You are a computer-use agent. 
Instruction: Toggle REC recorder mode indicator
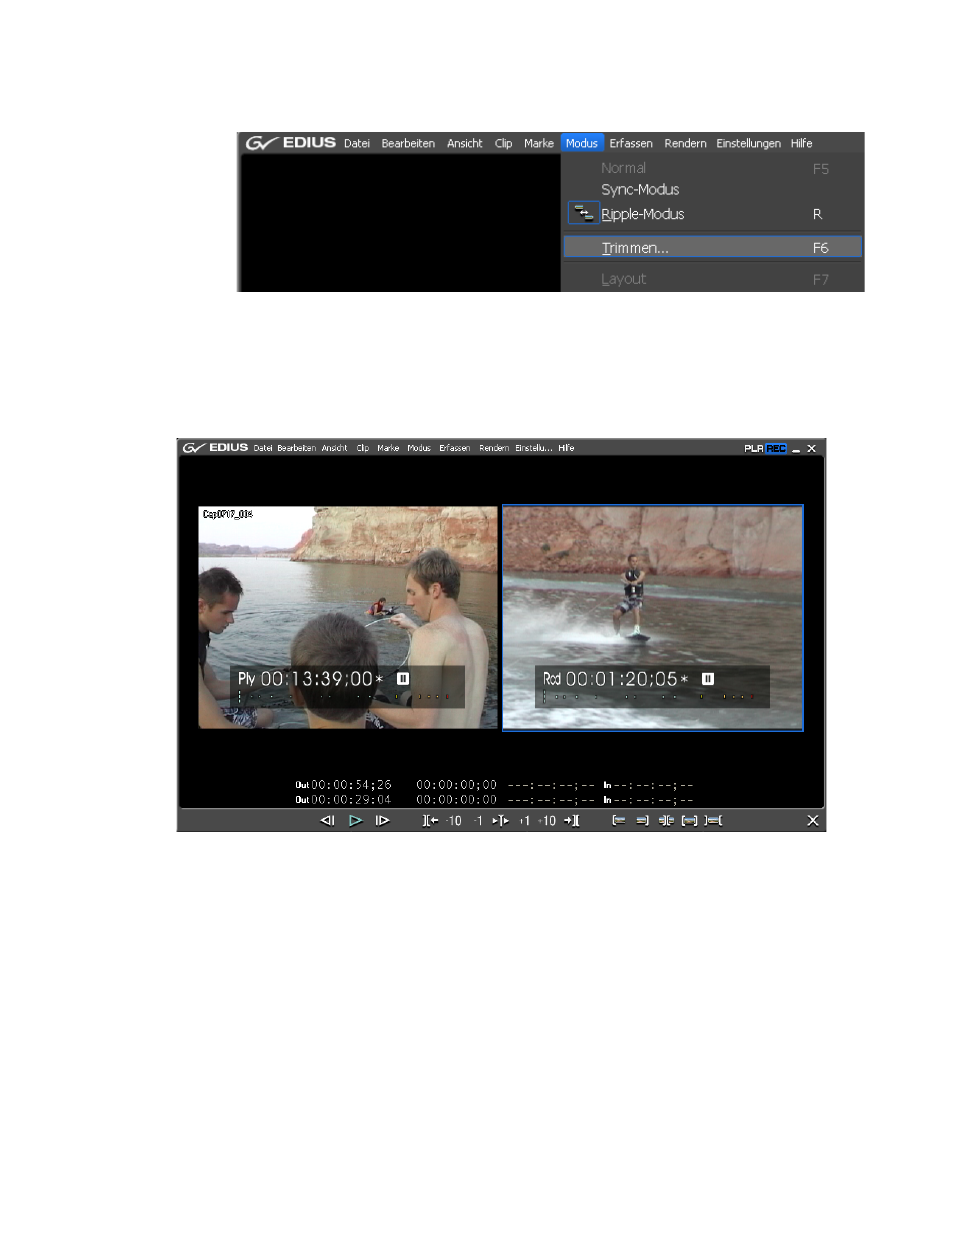coord(776,449)
